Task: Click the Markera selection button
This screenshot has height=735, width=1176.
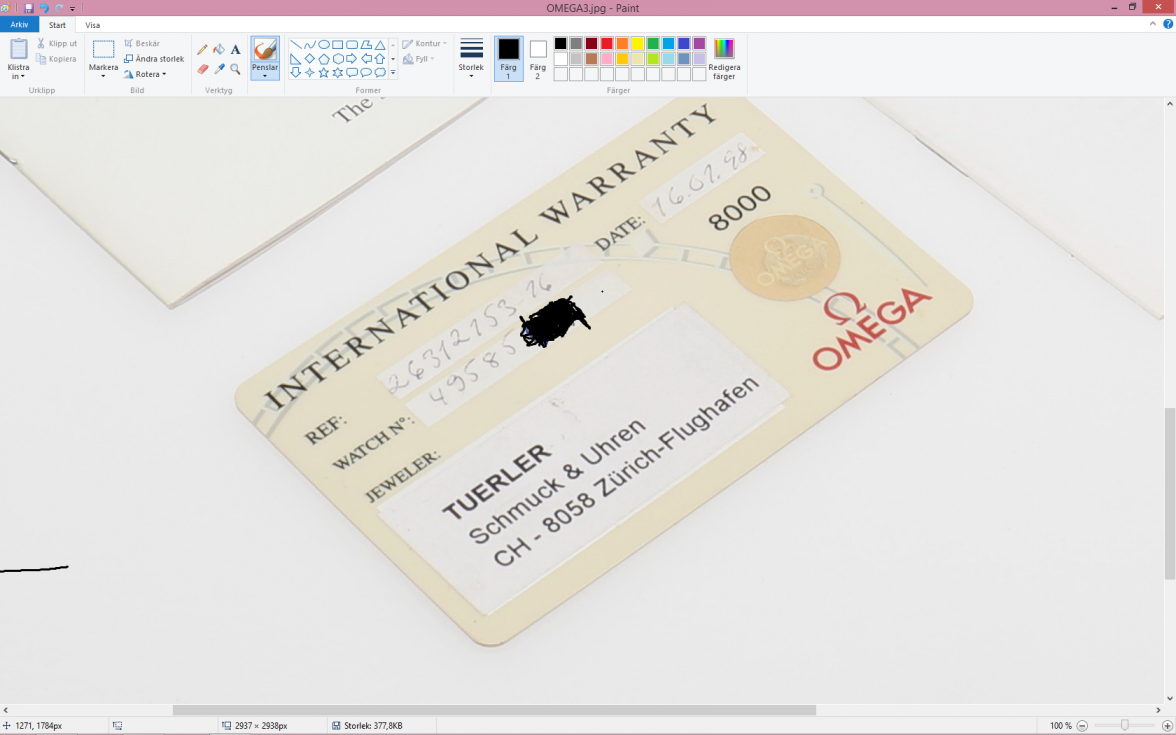Action: (x=103, y=58)
